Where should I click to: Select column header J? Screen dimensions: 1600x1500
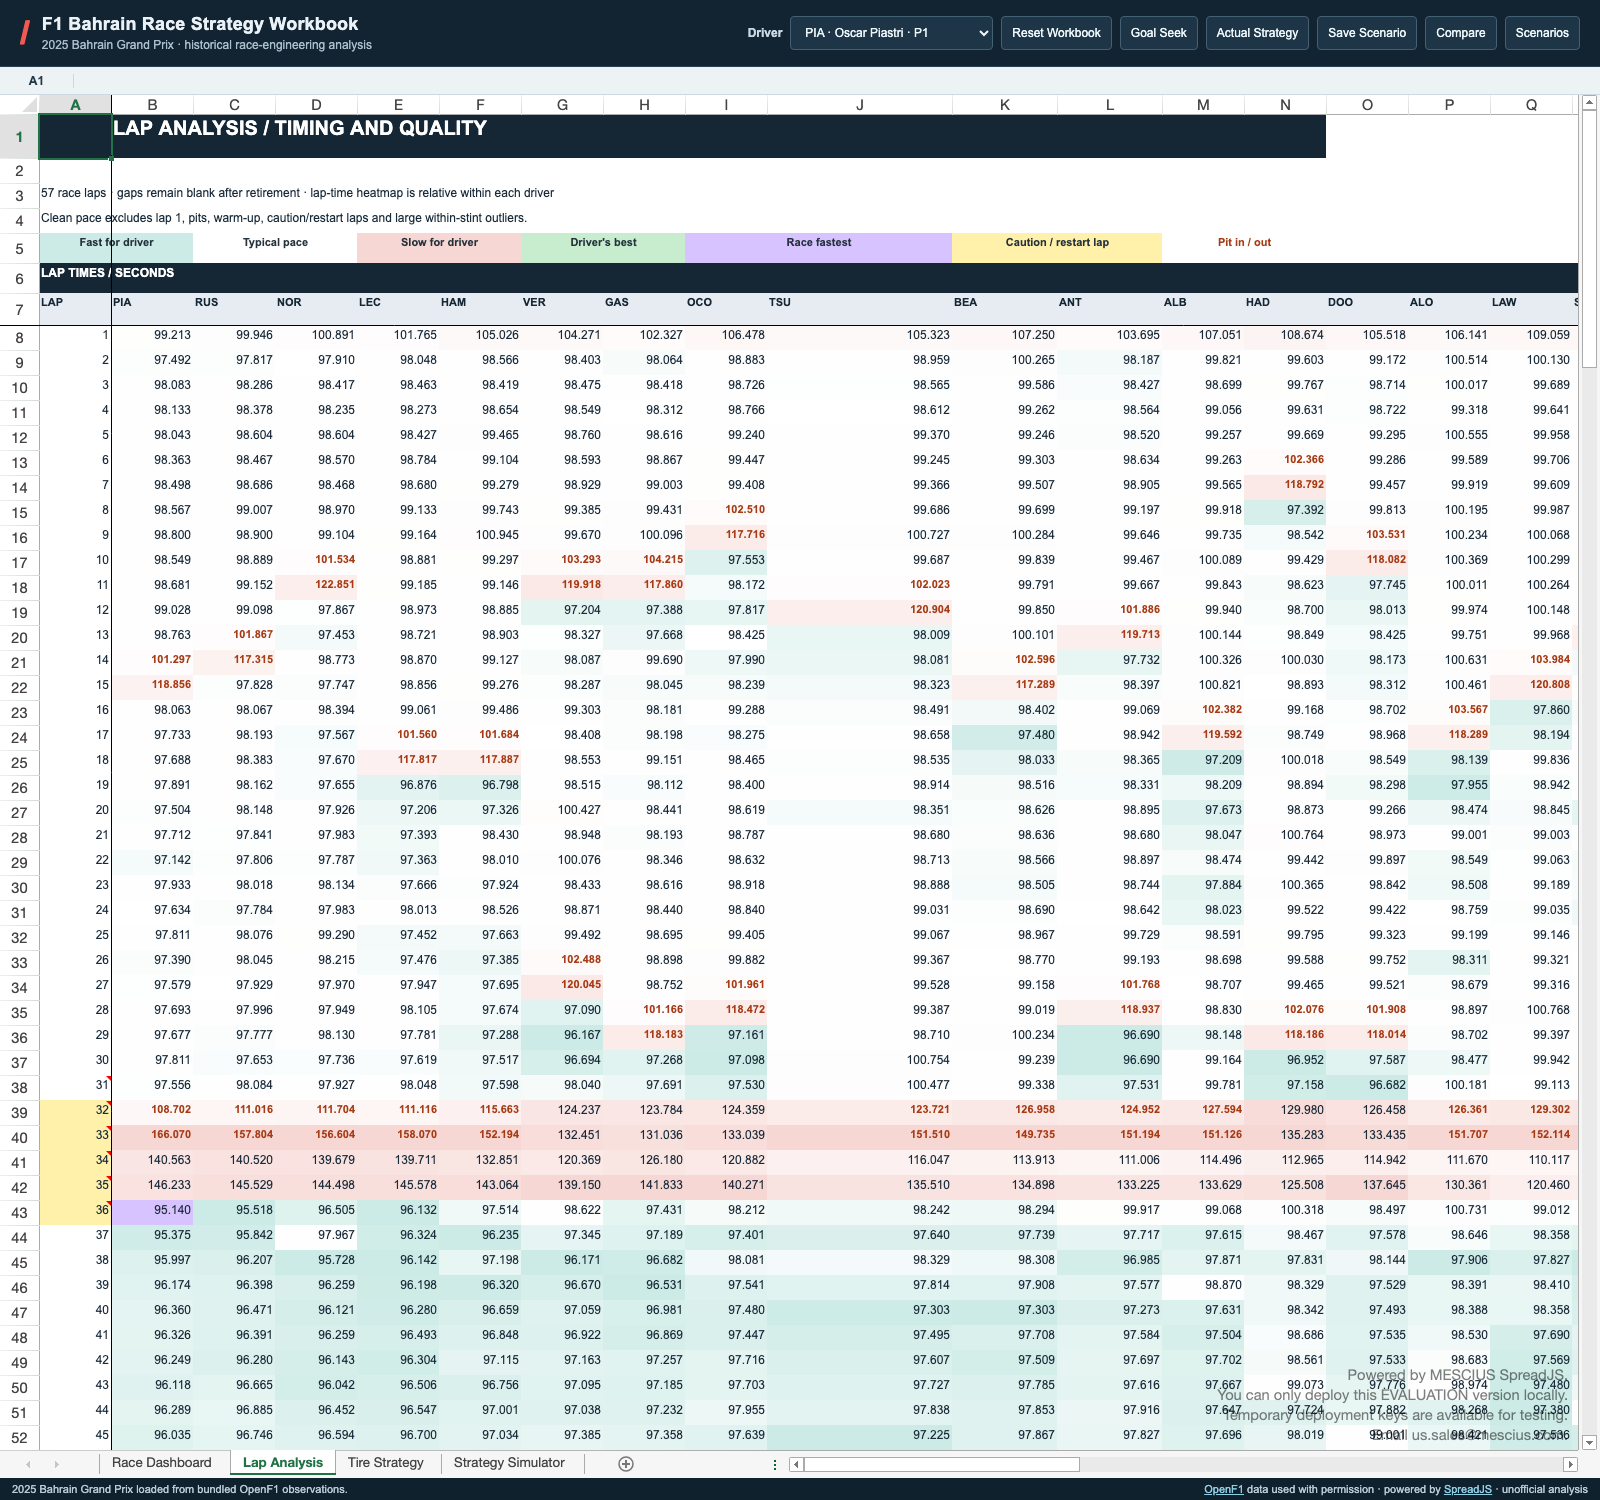tap(859, 105)
